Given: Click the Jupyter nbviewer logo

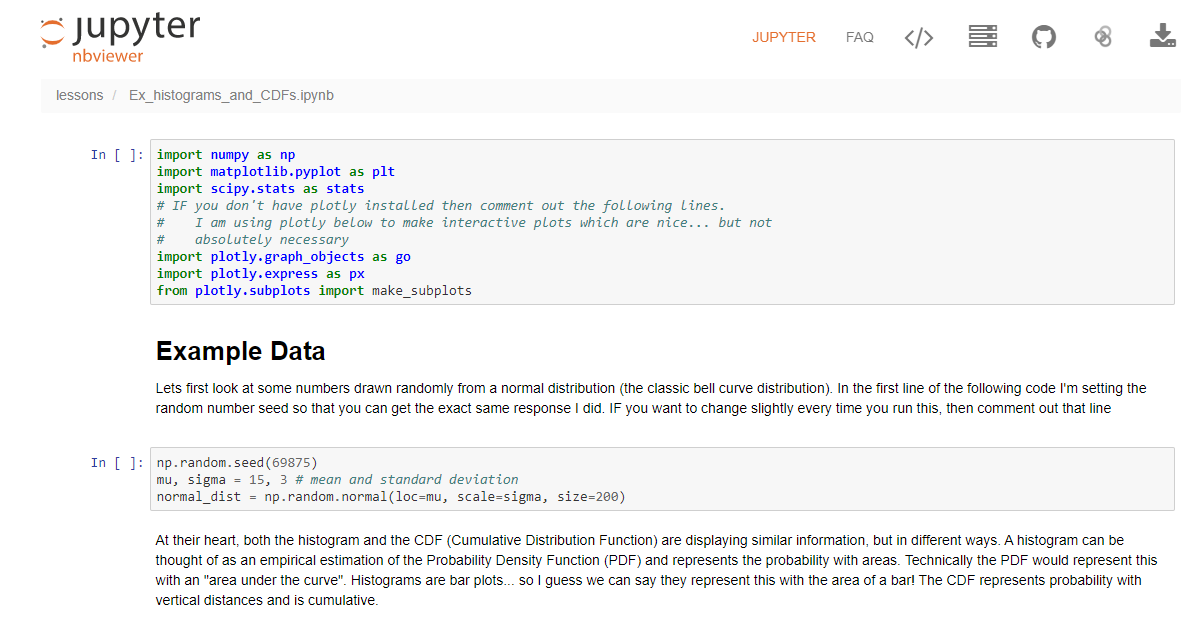Looking at the screenshot, I should pyautogui.click(x=120, y=38).
